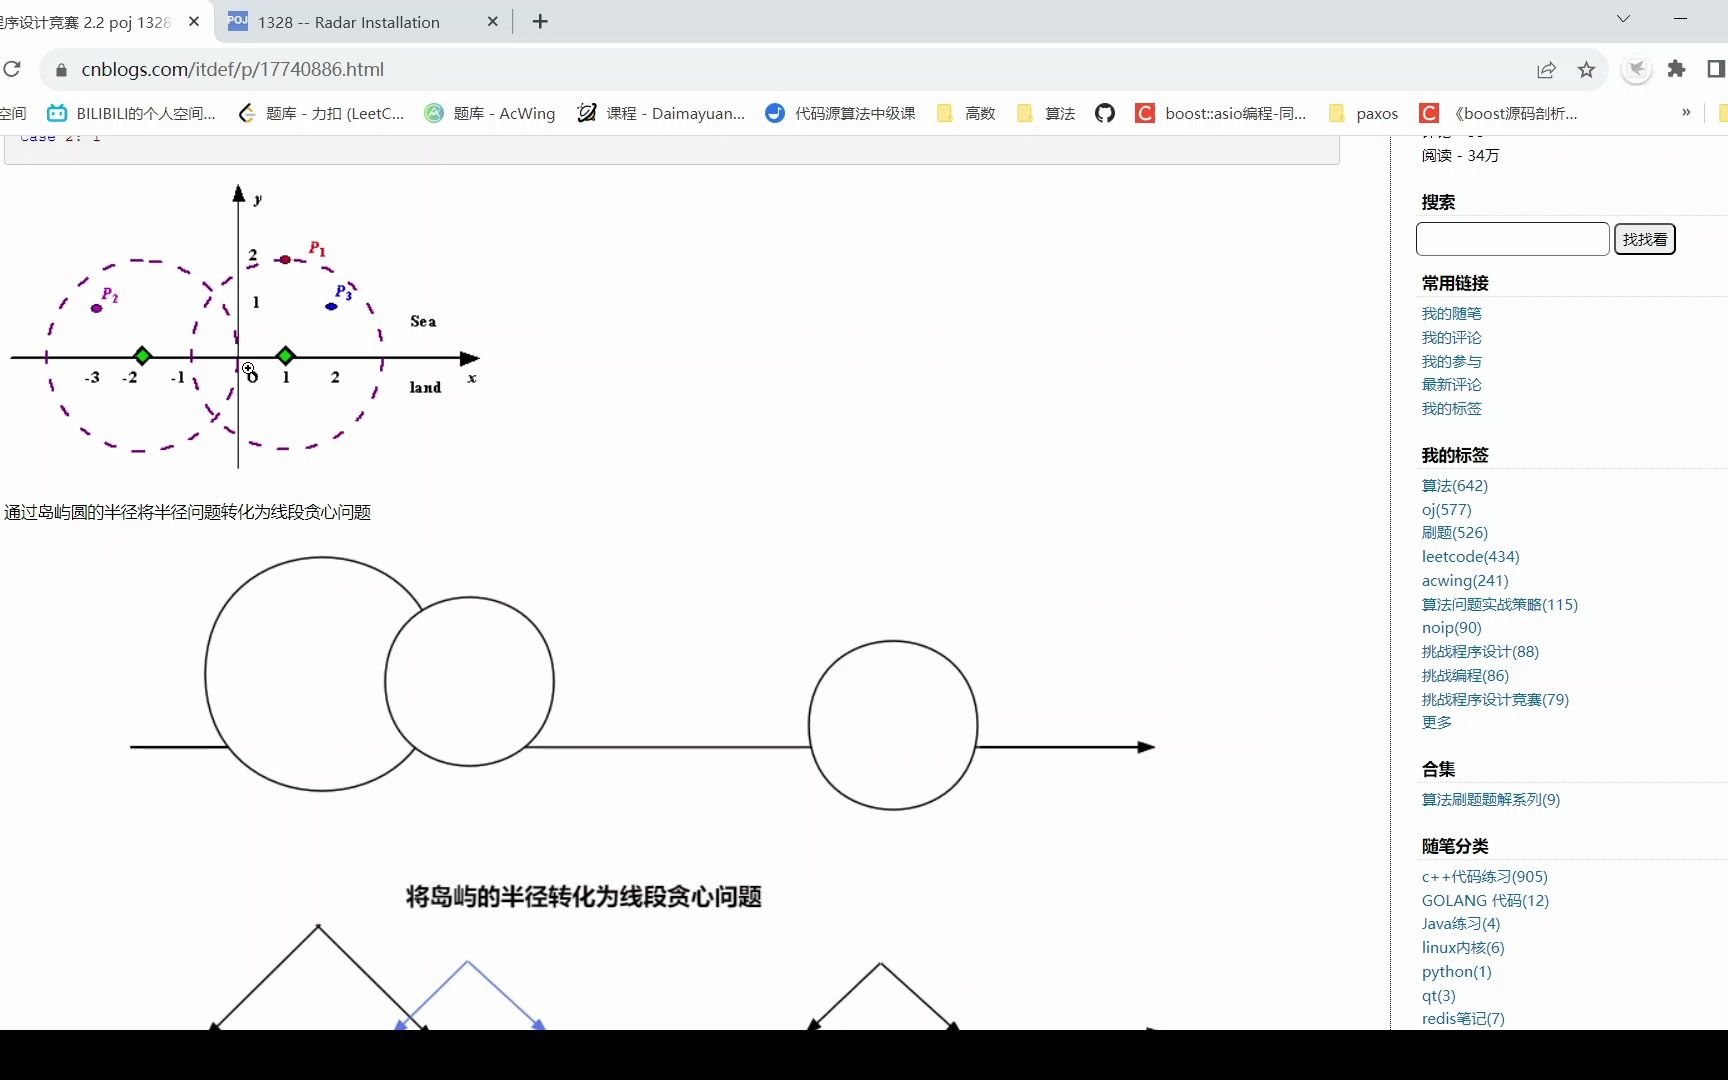Click the lock icon in address bar

[61, 70]
